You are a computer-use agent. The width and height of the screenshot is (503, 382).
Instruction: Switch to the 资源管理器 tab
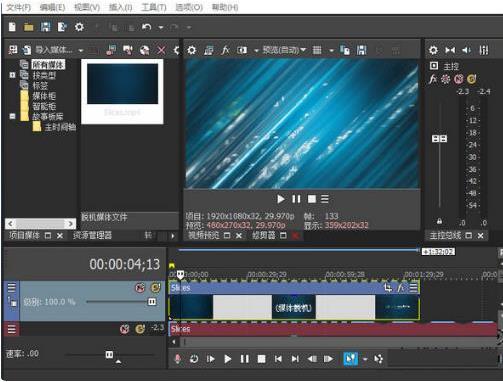(x=92, y=236)
